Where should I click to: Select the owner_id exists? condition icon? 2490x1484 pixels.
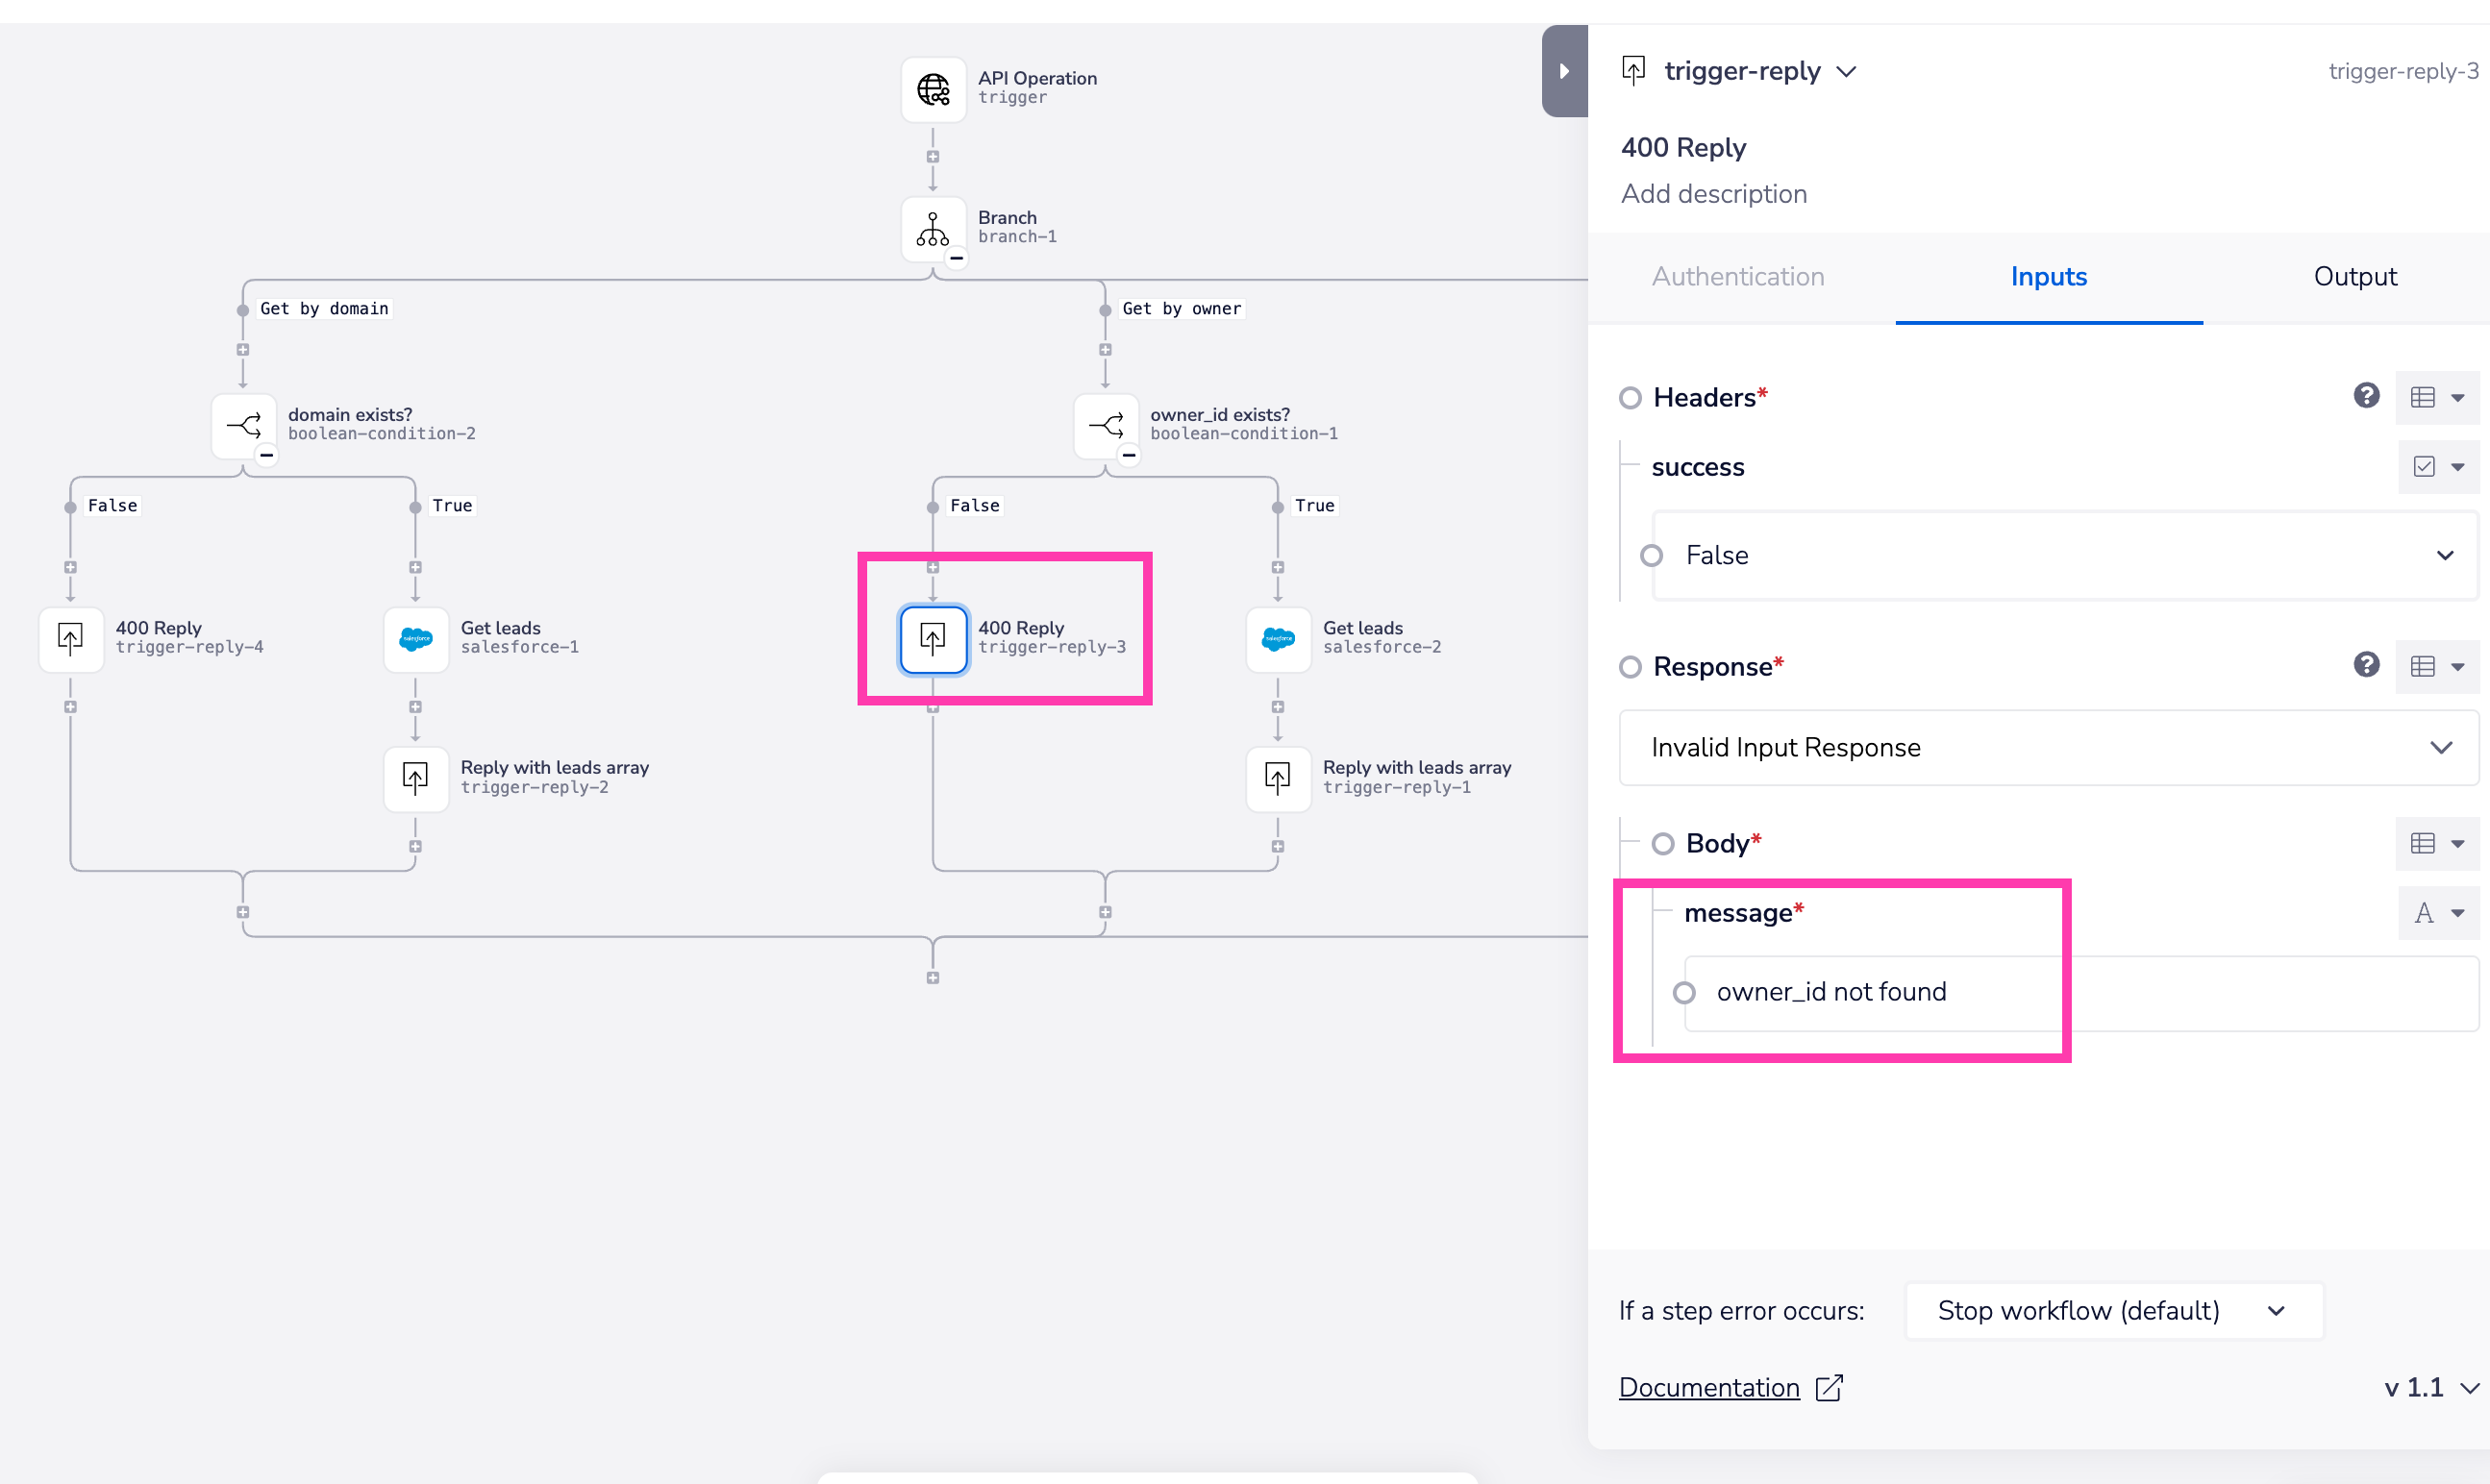[1106, 426]
